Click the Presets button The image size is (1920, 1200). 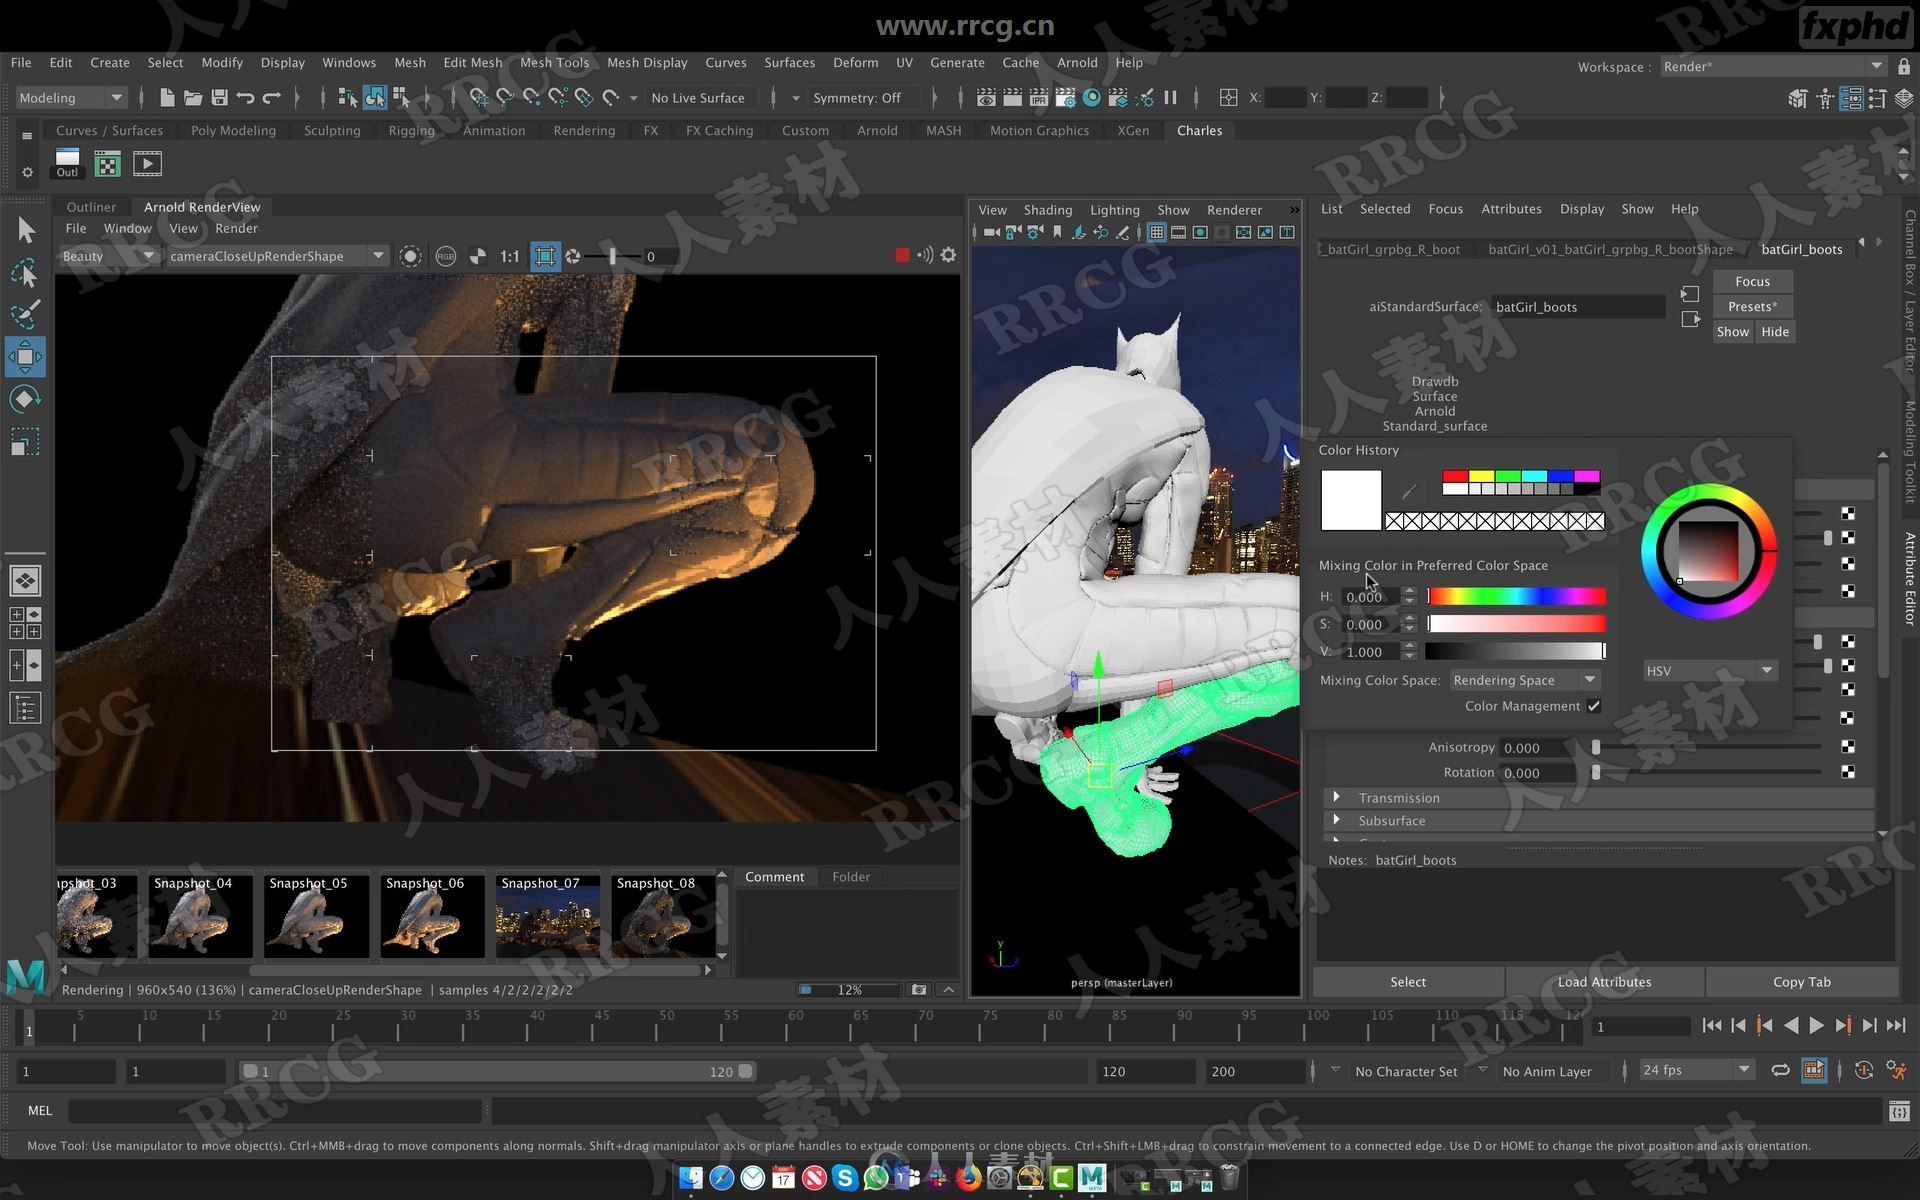coord(1752,306)
